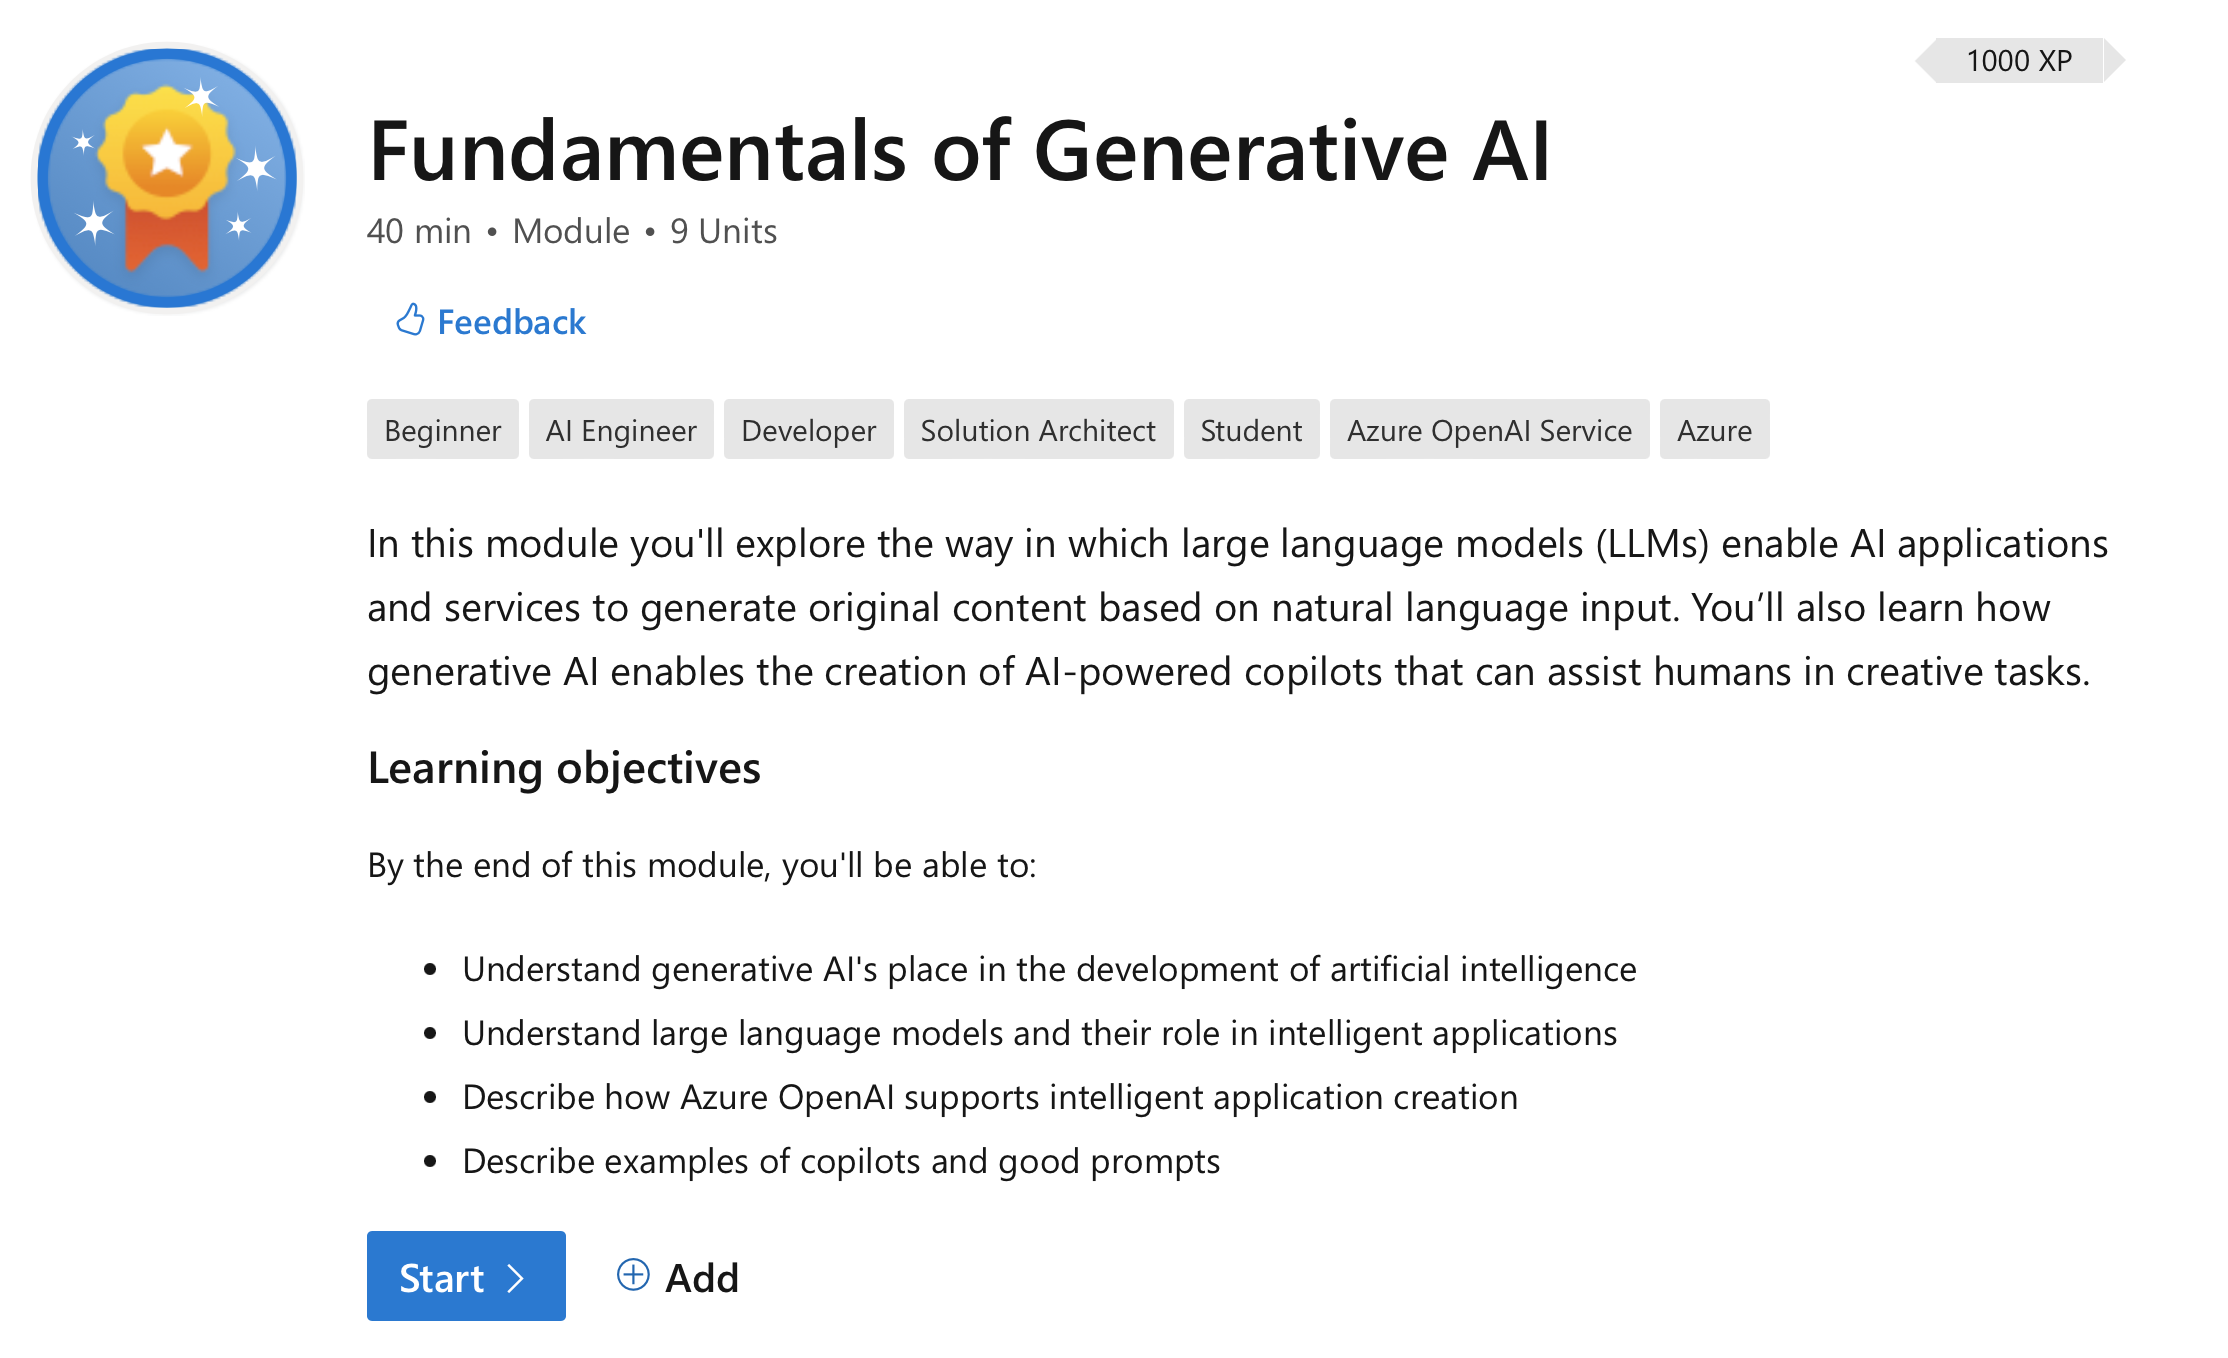Choose the Developer tag
This screenshot has width=2228, height=1358.
(x=808, y=430)
